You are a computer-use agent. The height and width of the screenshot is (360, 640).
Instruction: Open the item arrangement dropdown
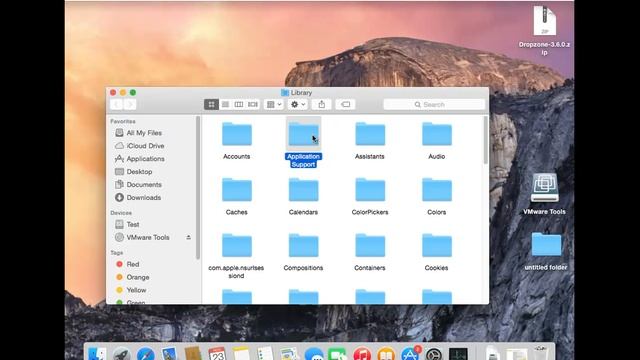273,104
